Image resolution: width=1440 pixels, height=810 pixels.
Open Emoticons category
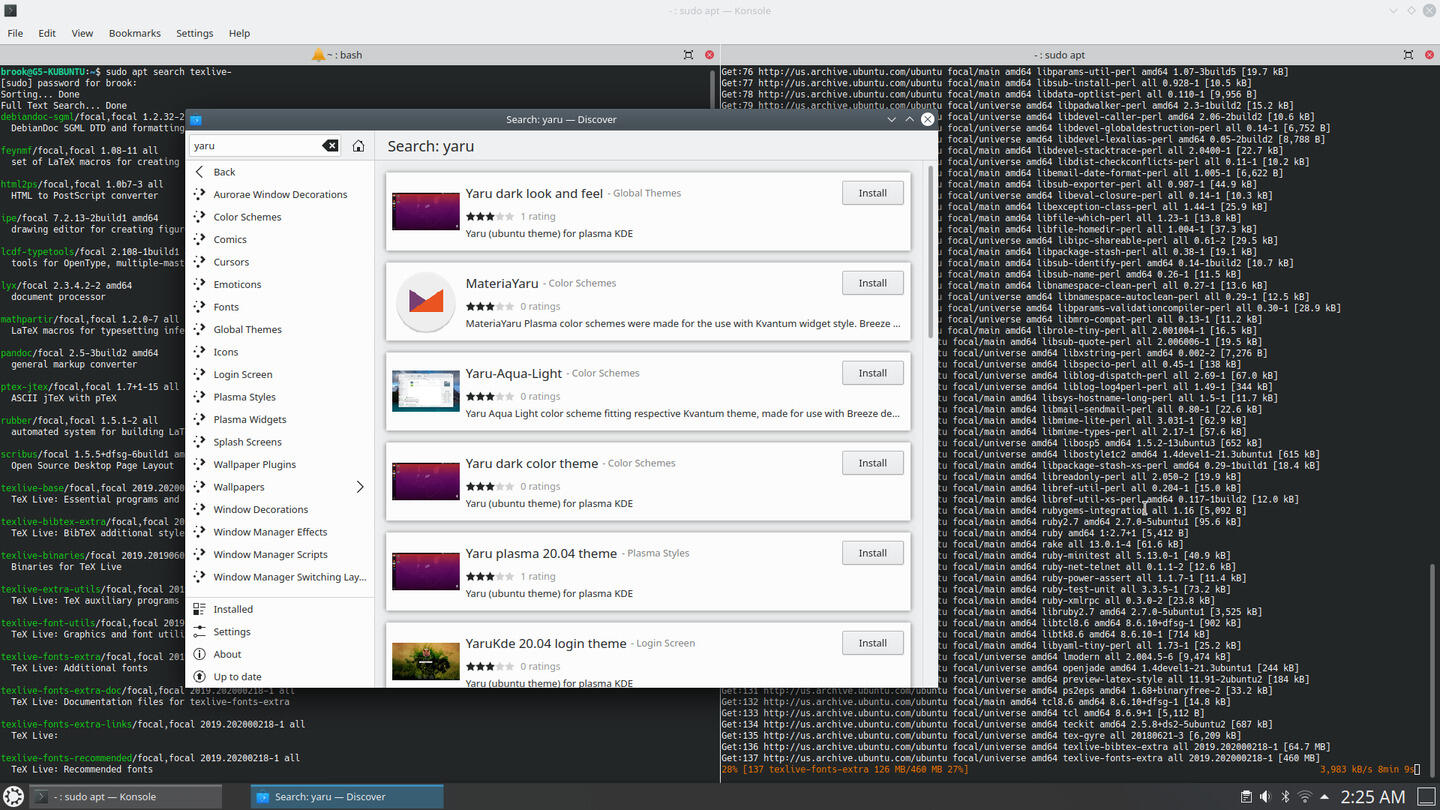(x=280, y=284)
